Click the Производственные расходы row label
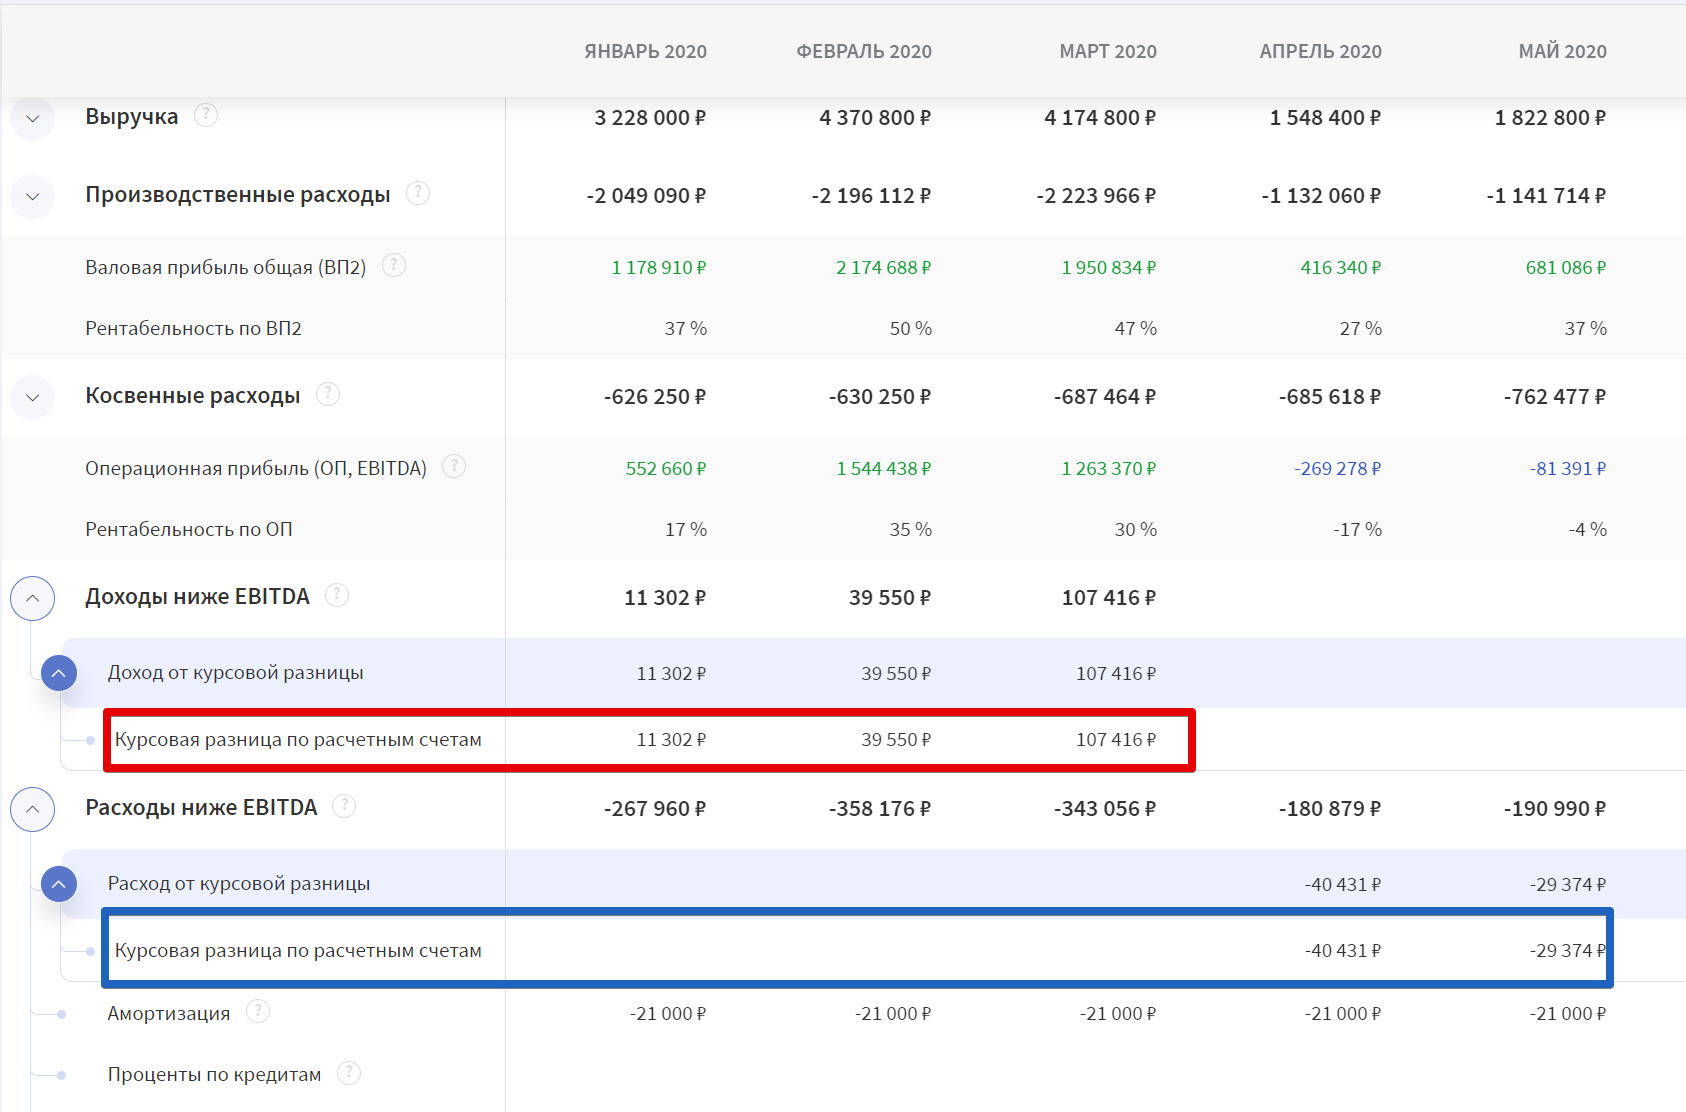Viewport: 1686px width, 1112px height. (x=238, y=195)
